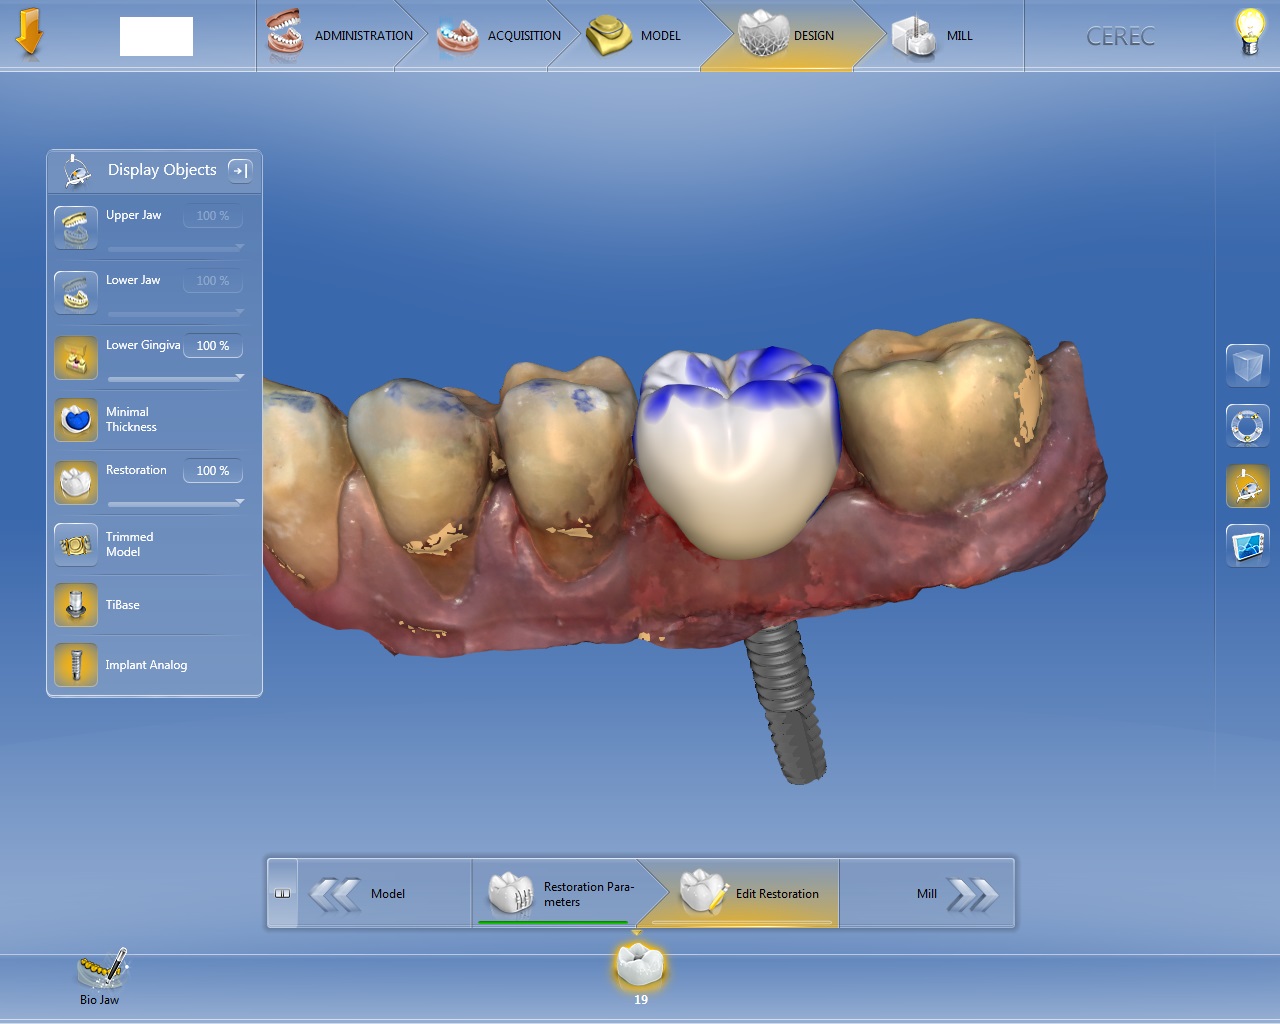Click the lightbulb help icon
Image resolution: width=1280 pixels, height=1024 pixels.
1249,33
